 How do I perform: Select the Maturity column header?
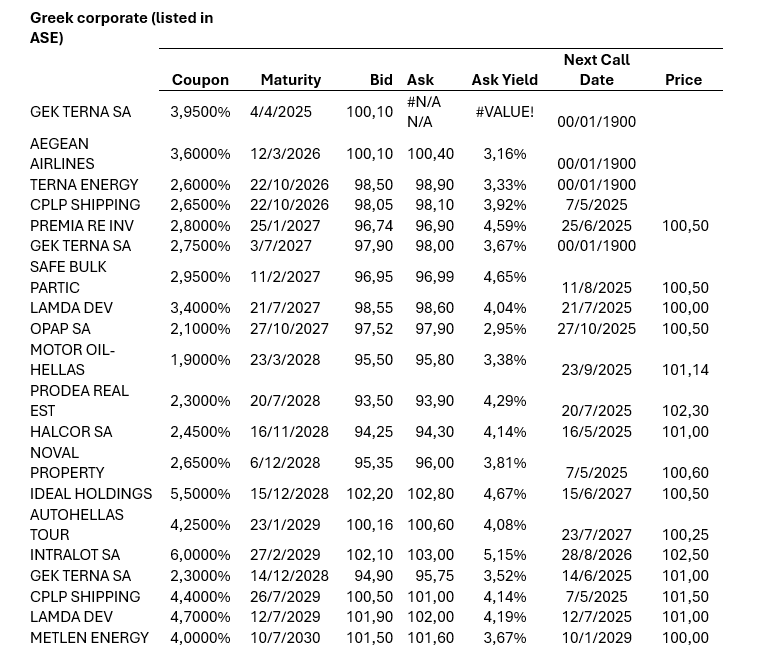click(x=290, y=80)
